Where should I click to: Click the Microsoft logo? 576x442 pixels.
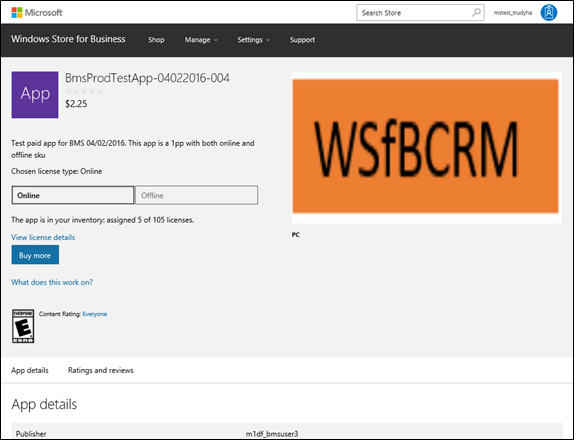pyautogui.click(x=37, y=12)
